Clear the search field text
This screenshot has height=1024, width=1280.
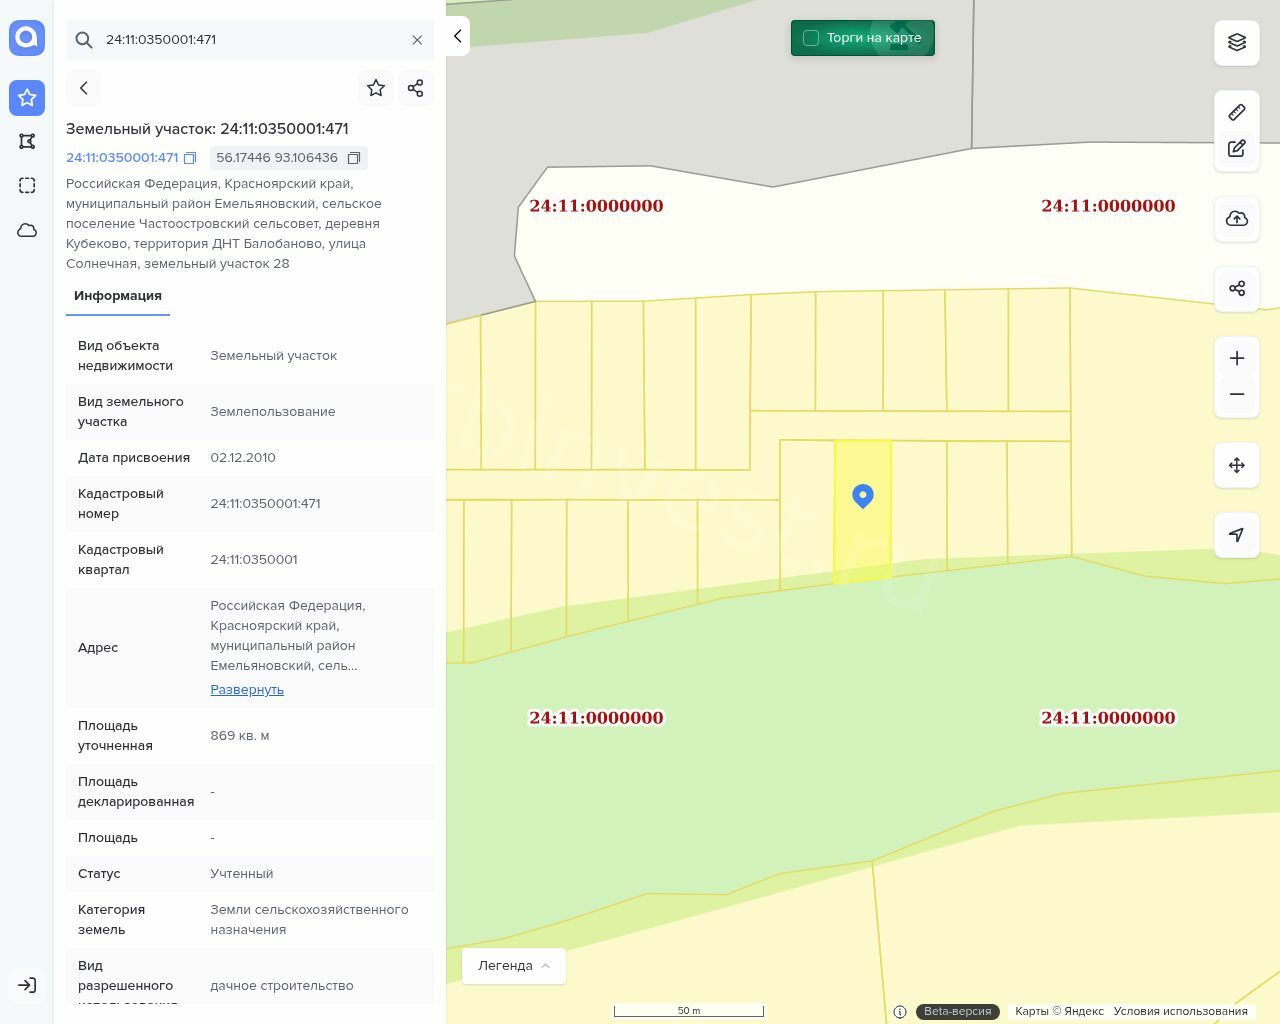pos(417,40)
